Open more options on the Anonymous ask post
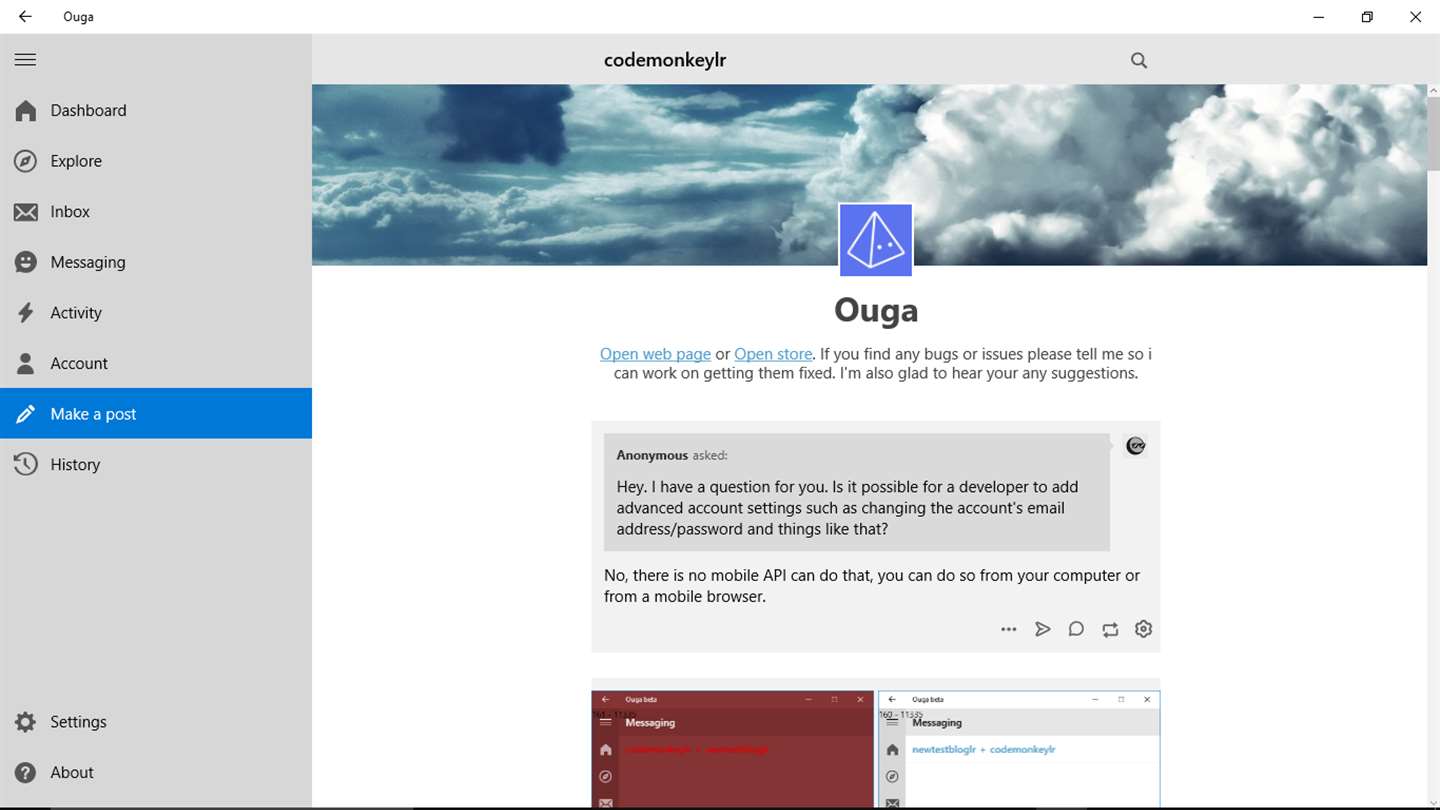This screenshot has height=810, width=1440. (1008, 629)
